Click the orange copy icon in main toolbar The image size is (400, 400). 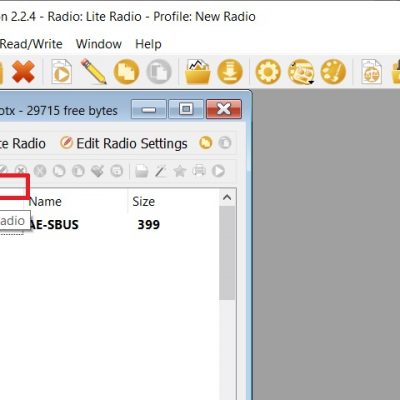pyautogui.click(x=126, y=72)
